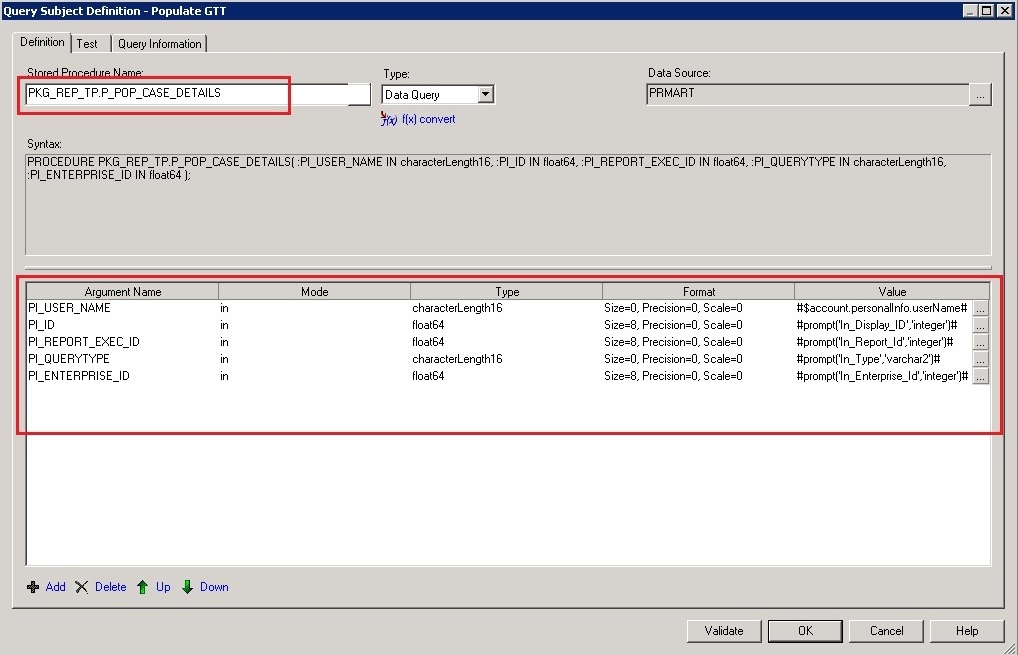The height and width of the screenshot is (655, 1018).
Task: Click the In_Type varchar2 prompt value
Action: [x=868, y=359]
